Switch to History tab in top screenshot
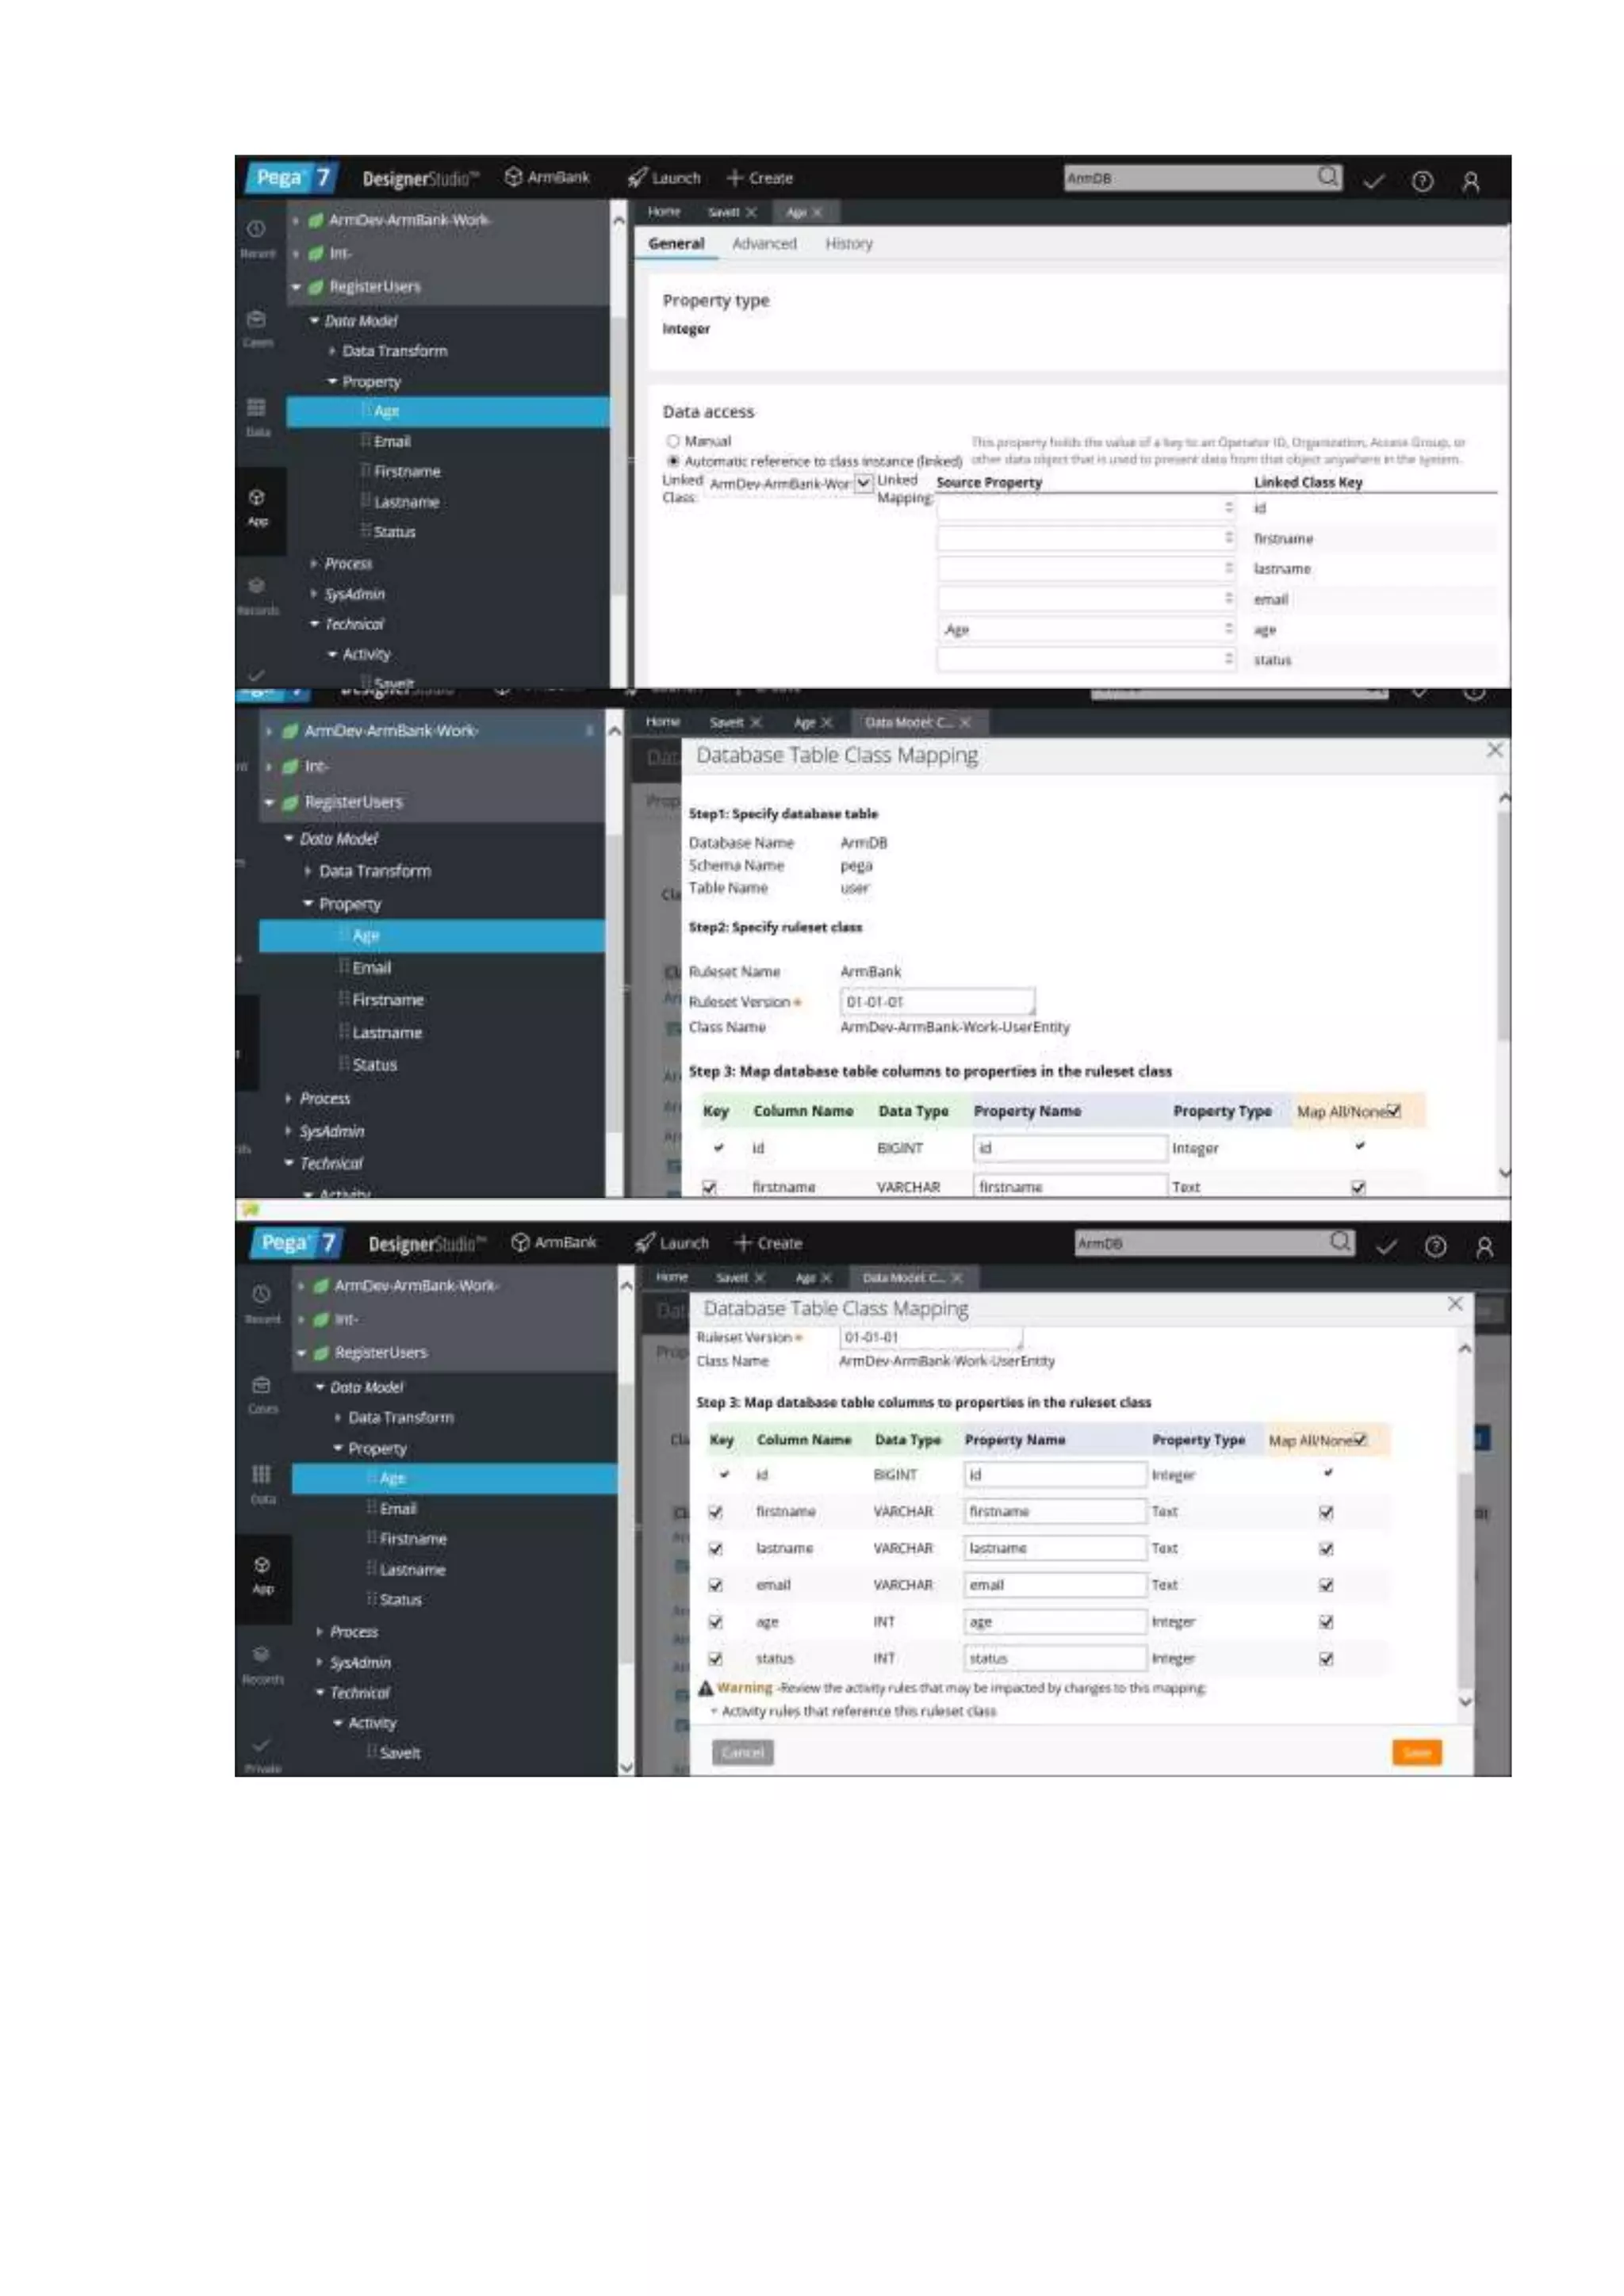This screenshot has height=2296, width=1624. 848,243
